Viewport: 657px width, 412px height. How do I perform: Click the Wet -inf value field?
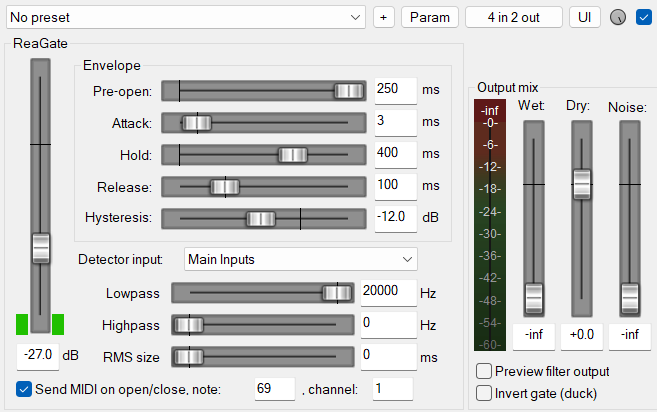pos(534,336)
